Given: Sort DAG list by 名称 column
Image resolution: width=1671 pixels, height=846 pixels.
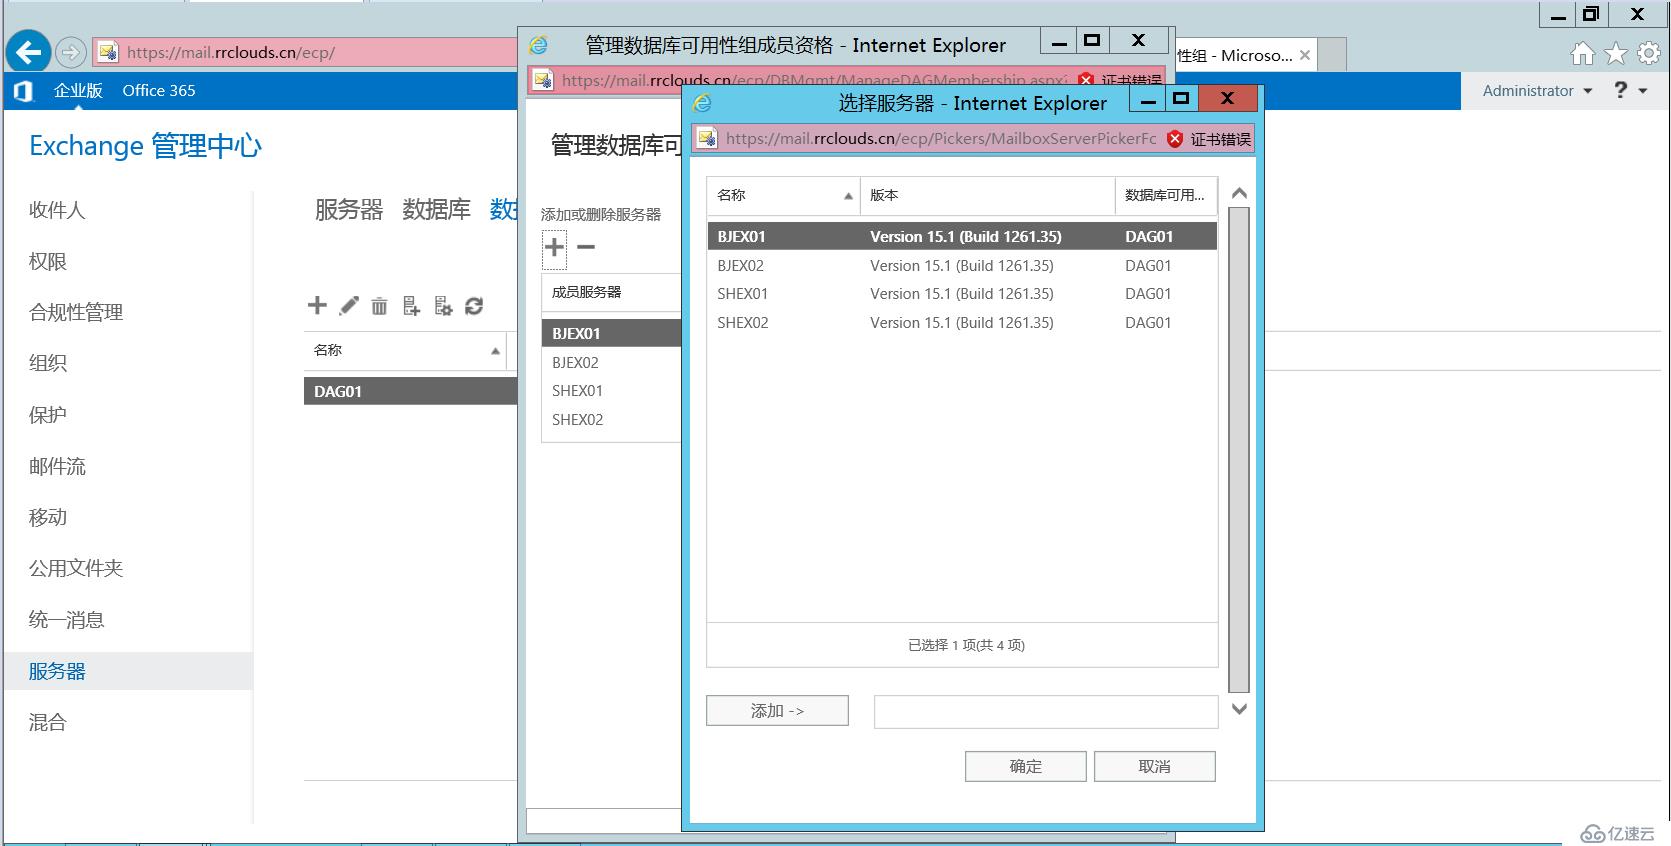Looking at the screenshot, I should pos(405,350).
